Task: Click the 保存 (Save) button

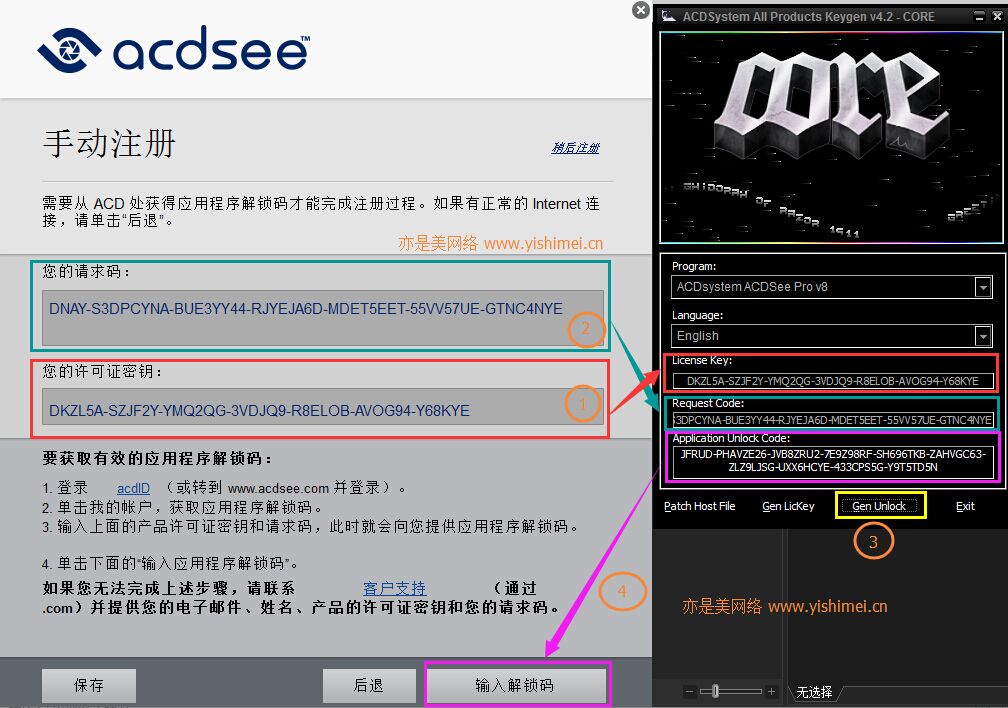Action: coord(89,685)
